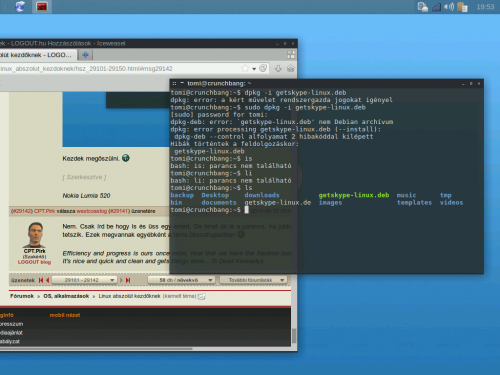Minimize the terminal window
This screenshot has height=375, width=500.
(x=463, y=84)
